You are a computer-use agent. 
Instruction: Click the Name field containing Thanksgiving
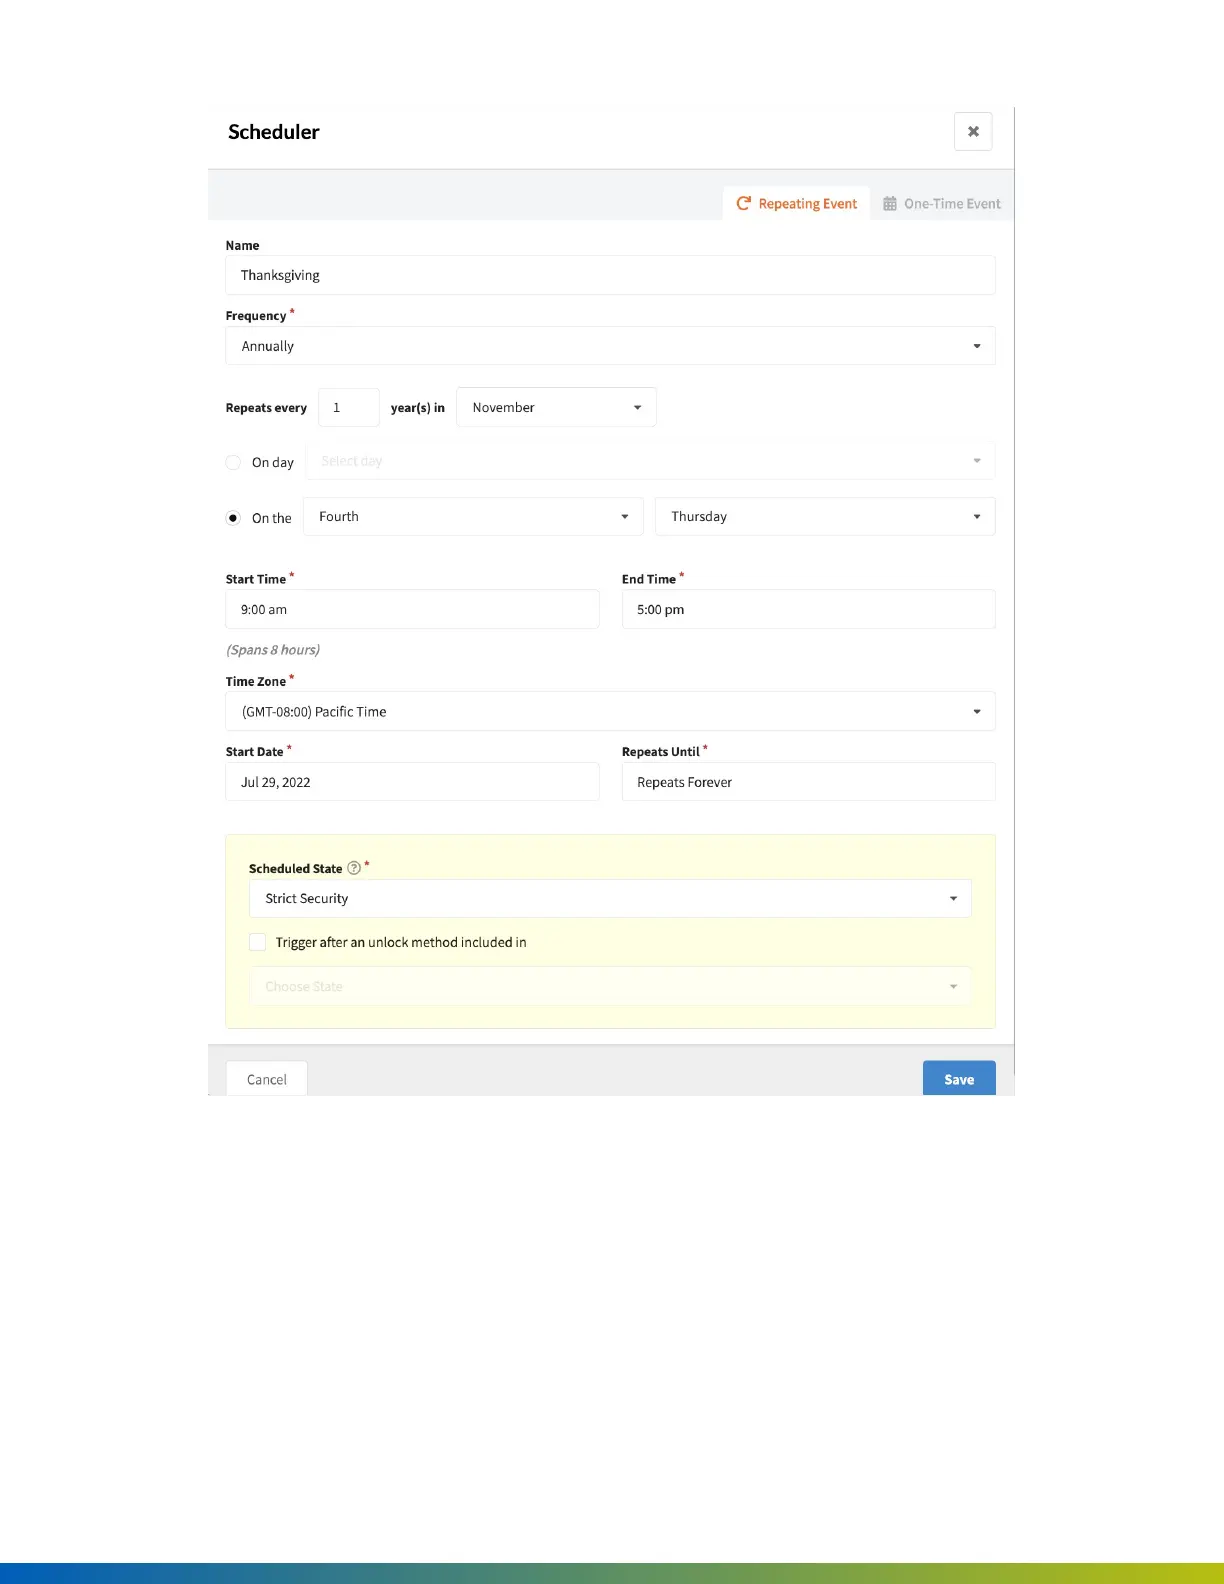pos(610,275)
